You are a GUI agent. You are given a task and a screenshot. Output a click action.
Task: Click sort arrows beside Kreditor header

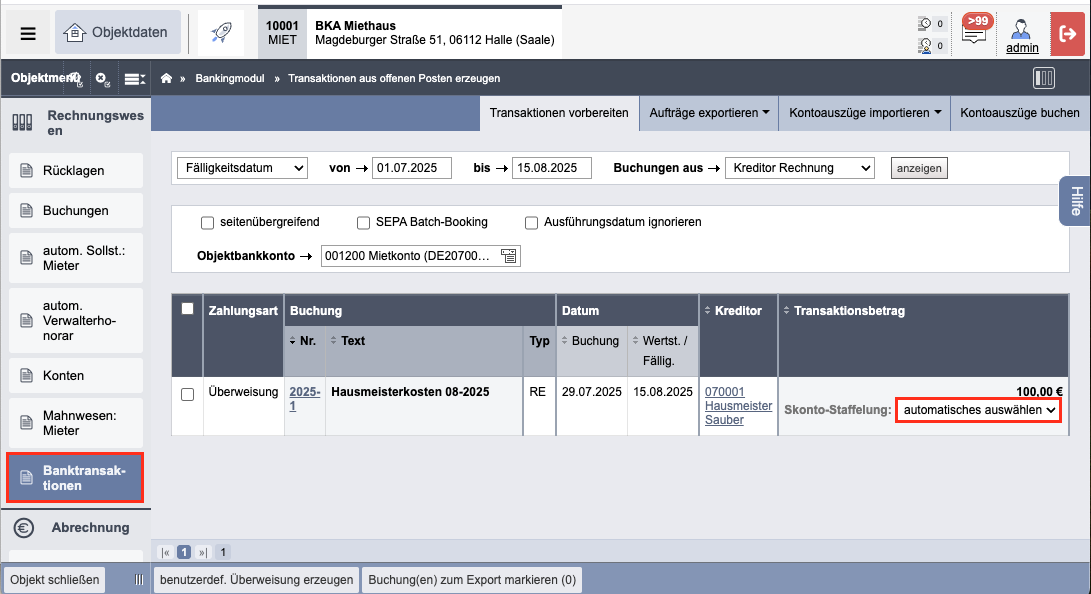coord(708,311)
